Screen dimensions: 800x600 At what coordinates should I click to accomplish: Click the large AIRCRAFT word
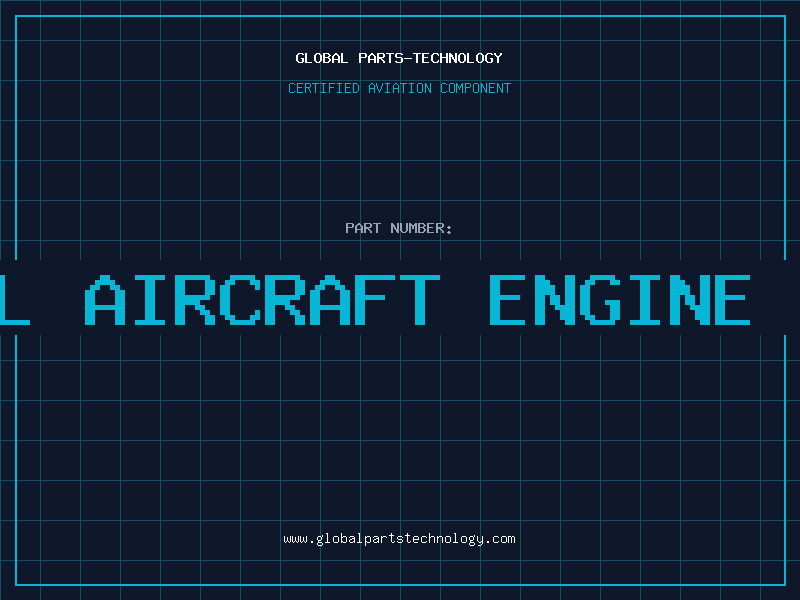(262, 299)
